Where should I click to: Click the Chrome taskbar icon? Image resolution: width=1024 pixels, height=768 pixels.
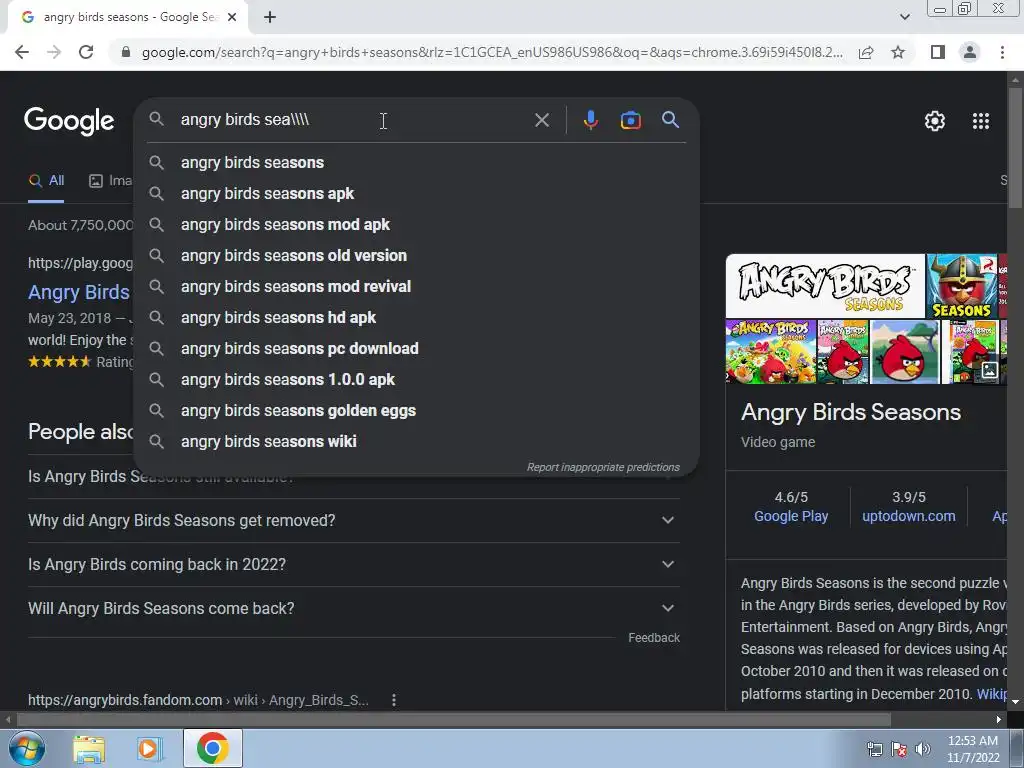(x=212, y=749)
